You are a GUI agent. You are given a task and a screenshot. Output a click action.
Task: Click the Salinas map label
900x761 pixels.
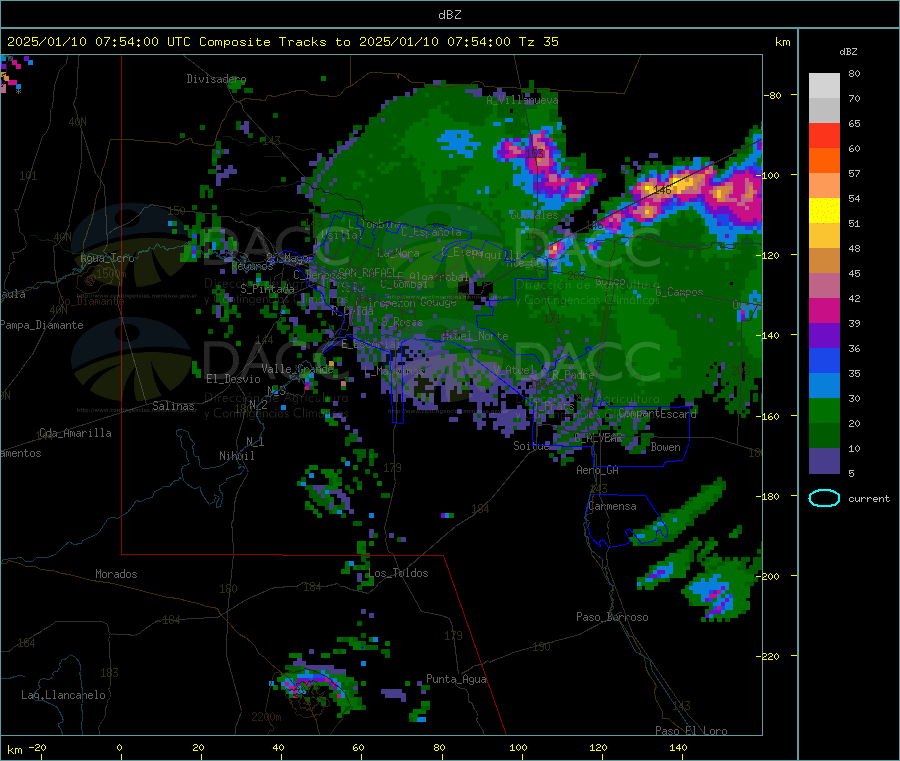coord(173,406)
